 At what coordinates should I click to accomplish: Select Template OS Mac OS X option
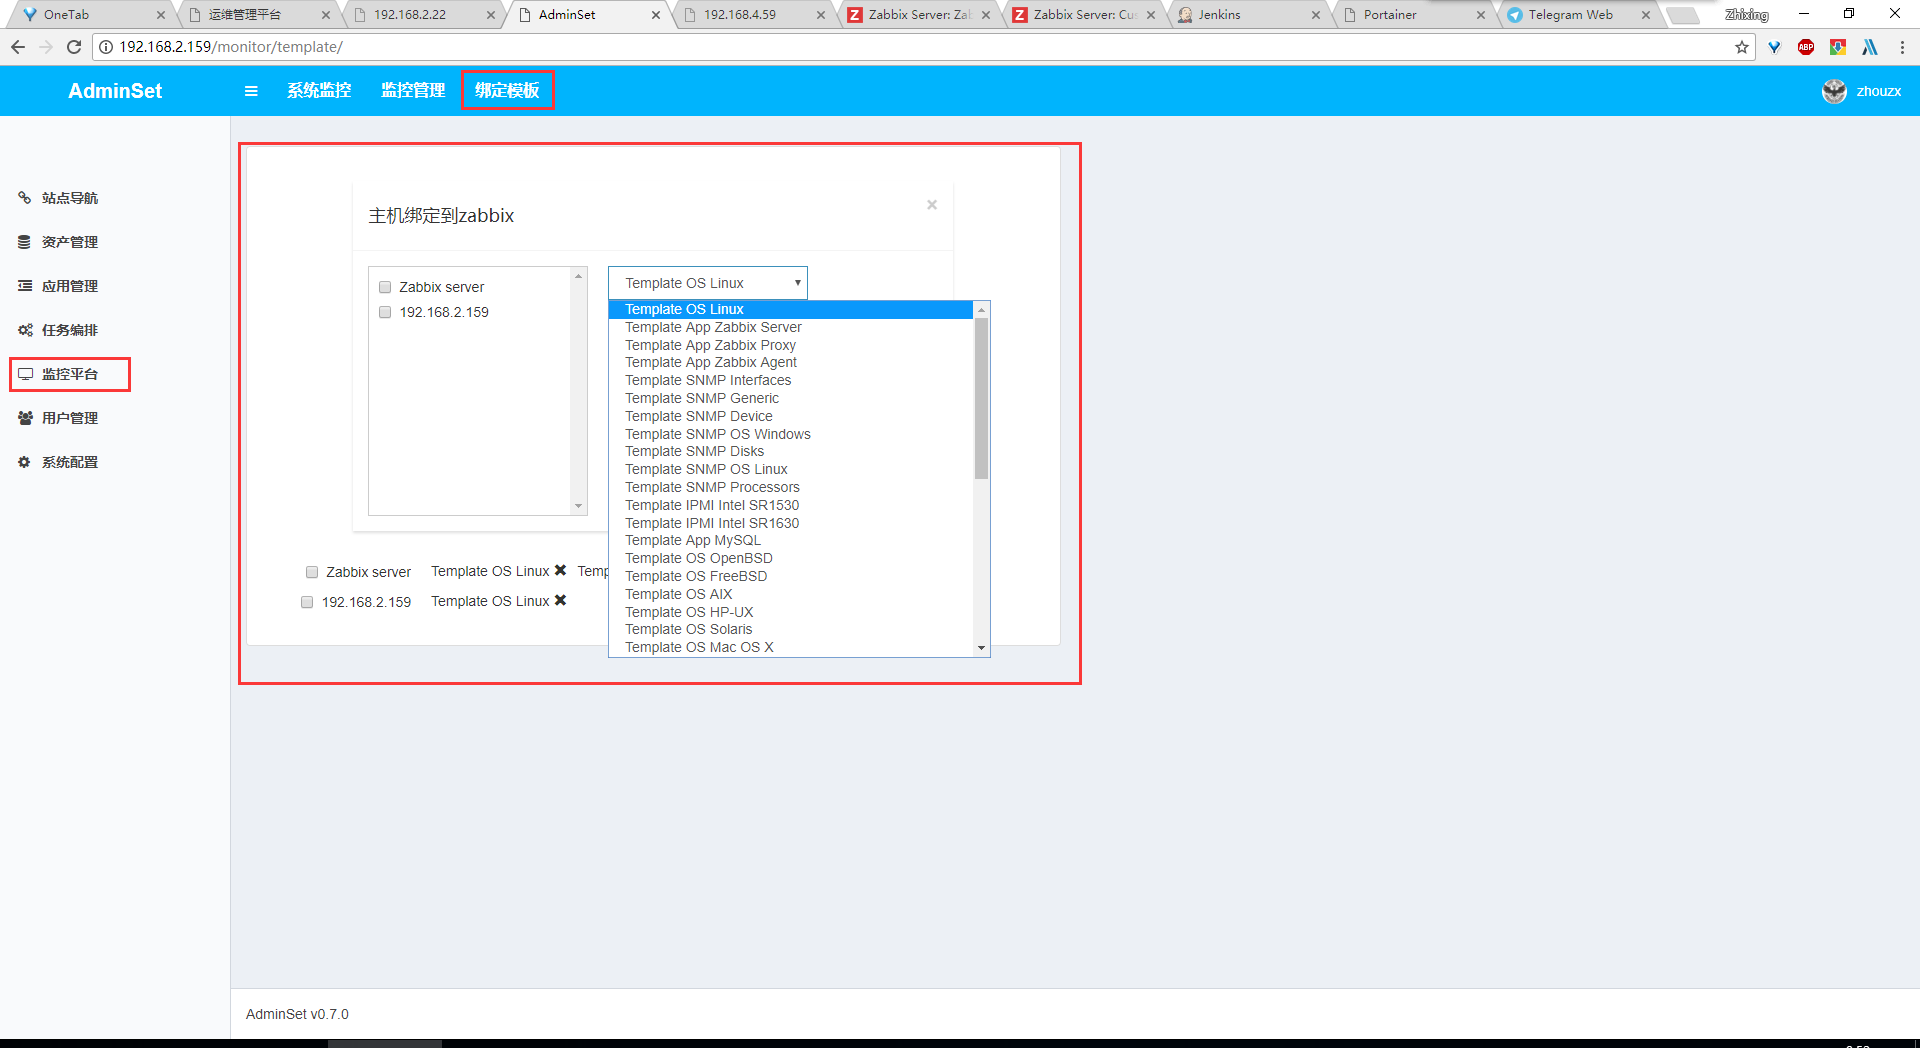[x=791, y=647]
